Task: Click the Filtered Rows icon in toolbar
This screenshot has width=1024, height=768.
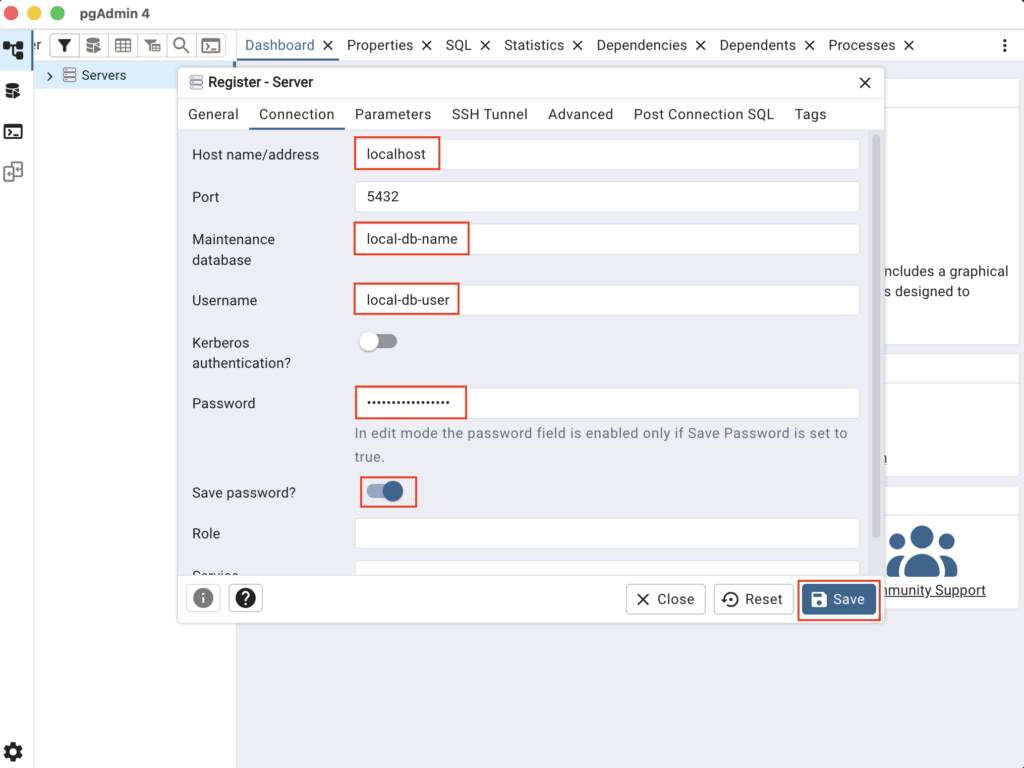Action: (x=152, y=45)
